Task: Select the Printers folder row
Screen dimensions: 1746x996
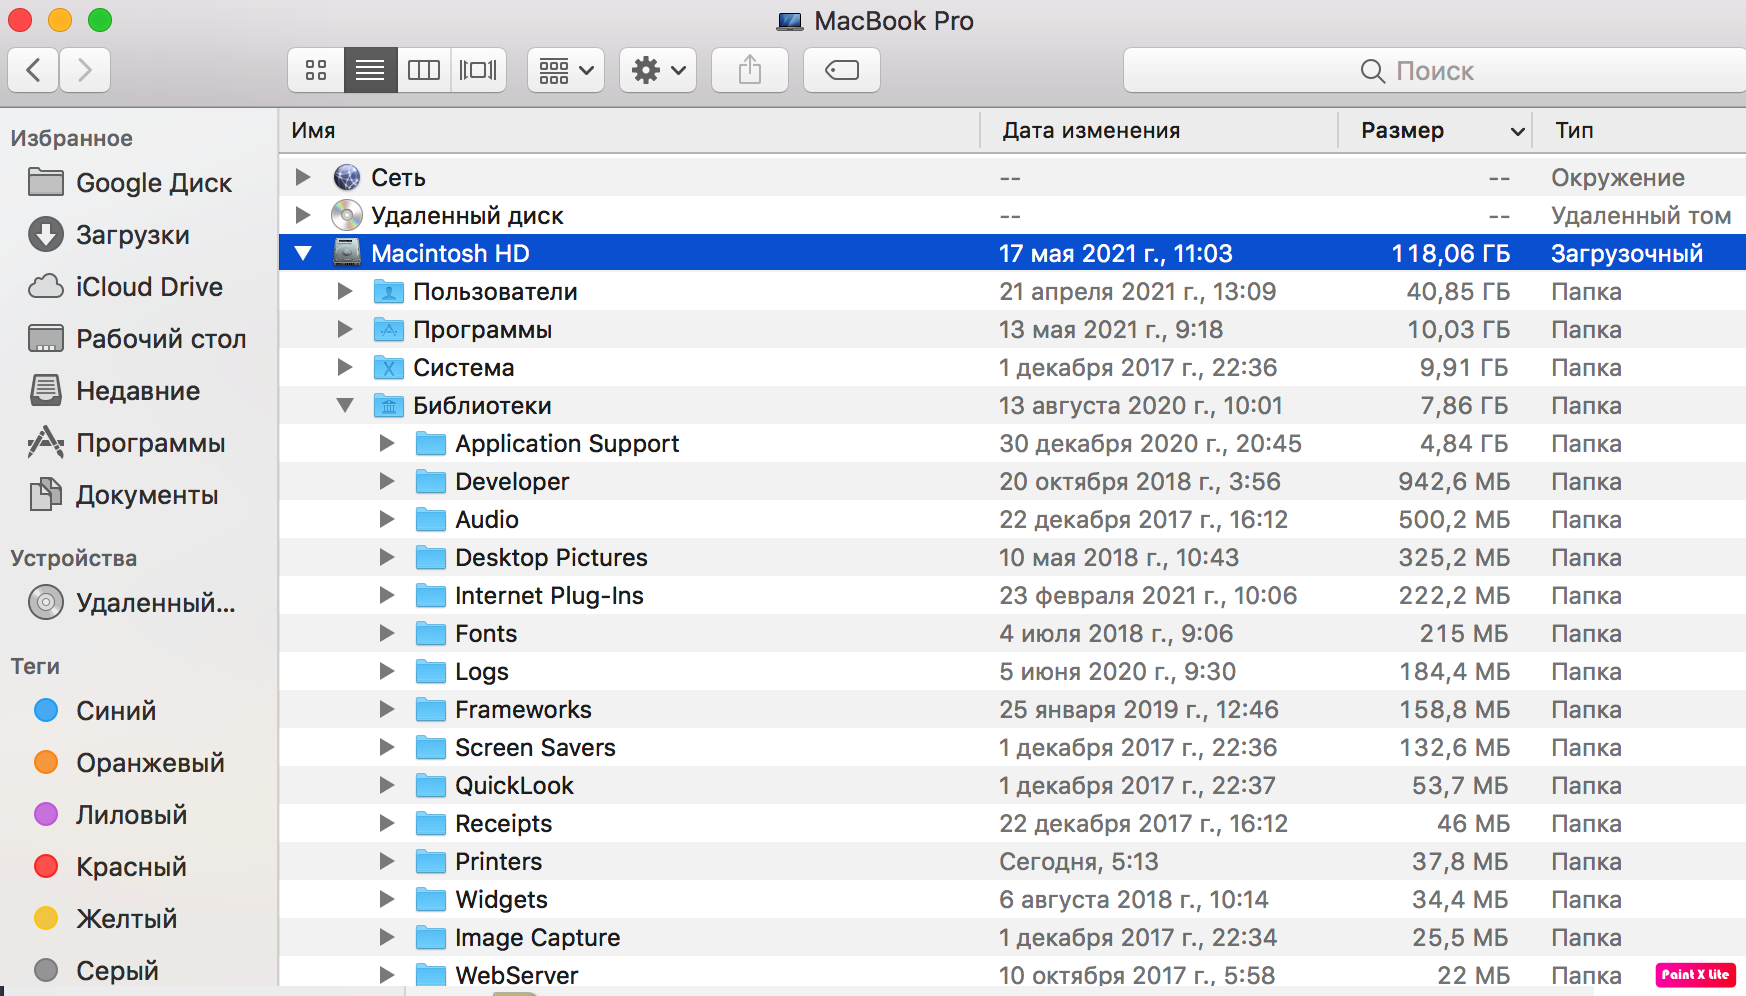Action: pyautogui.click(x=1012, y=861)
